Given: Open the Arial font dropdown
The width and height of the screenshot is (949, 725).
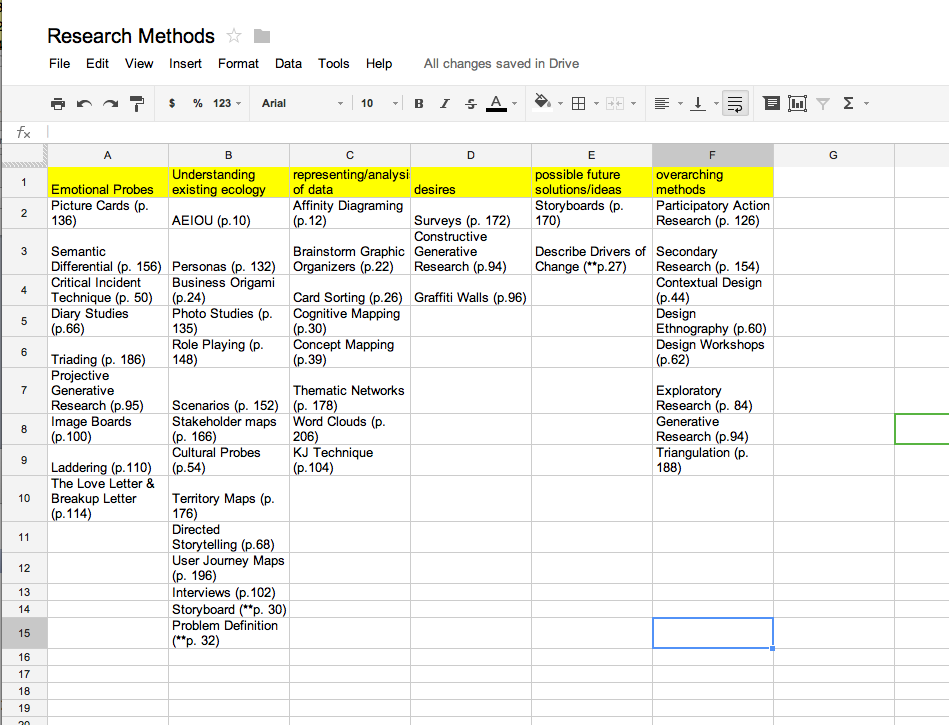Looking at the screenshot, I should pyautogui.click(x=302, y=103).
